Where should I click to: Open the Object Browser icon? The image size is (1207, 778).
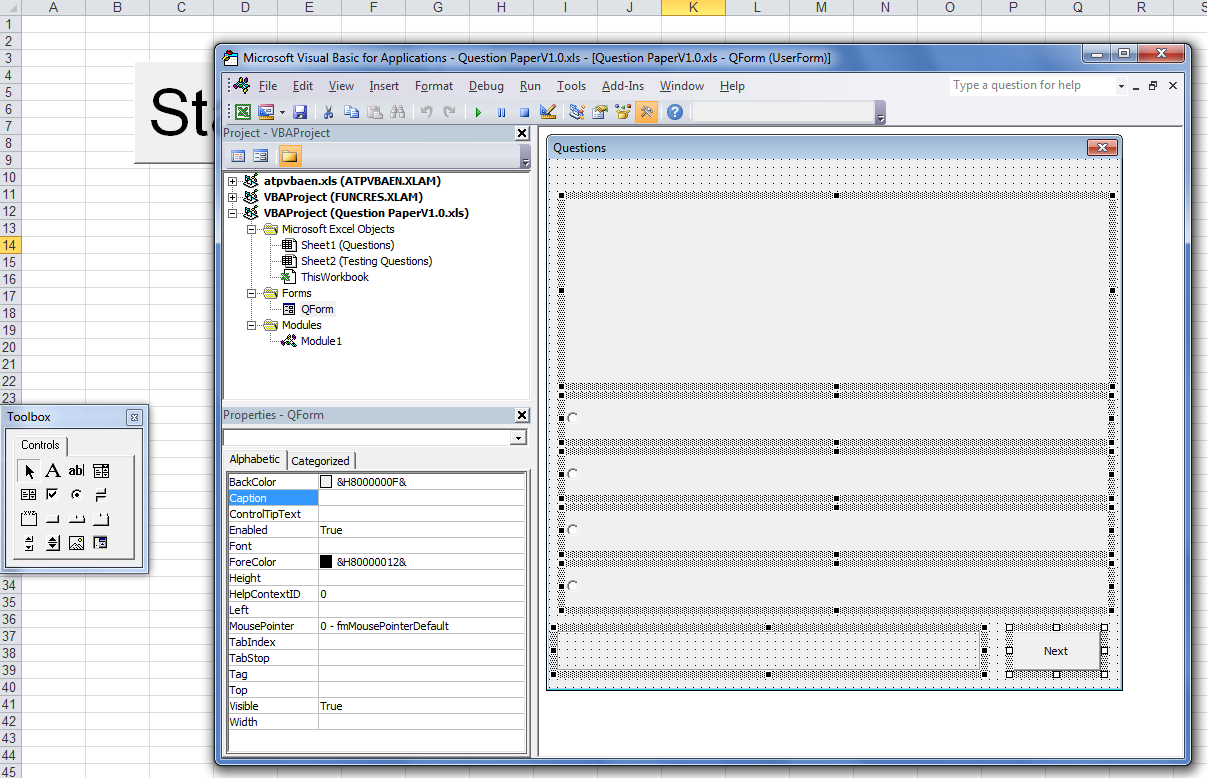coord(622,111)
